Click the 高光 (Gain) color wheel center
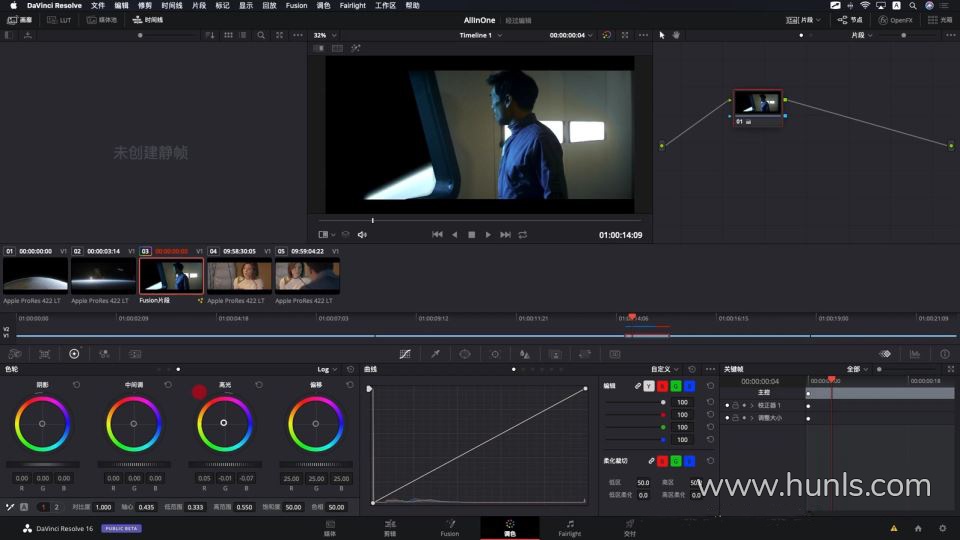The width and height of the screenshot is (960, 540). 224,423
